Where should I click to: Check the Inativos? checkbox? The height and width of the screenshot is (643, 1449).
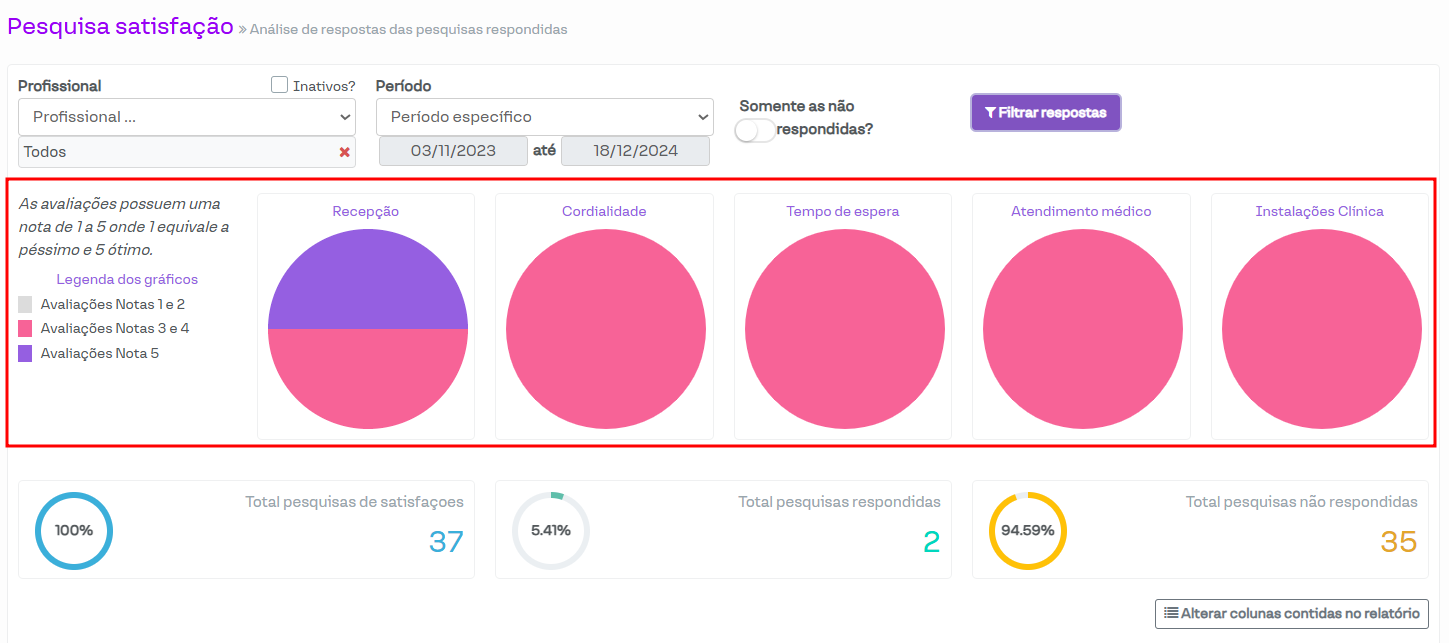(x=280, y=85)
